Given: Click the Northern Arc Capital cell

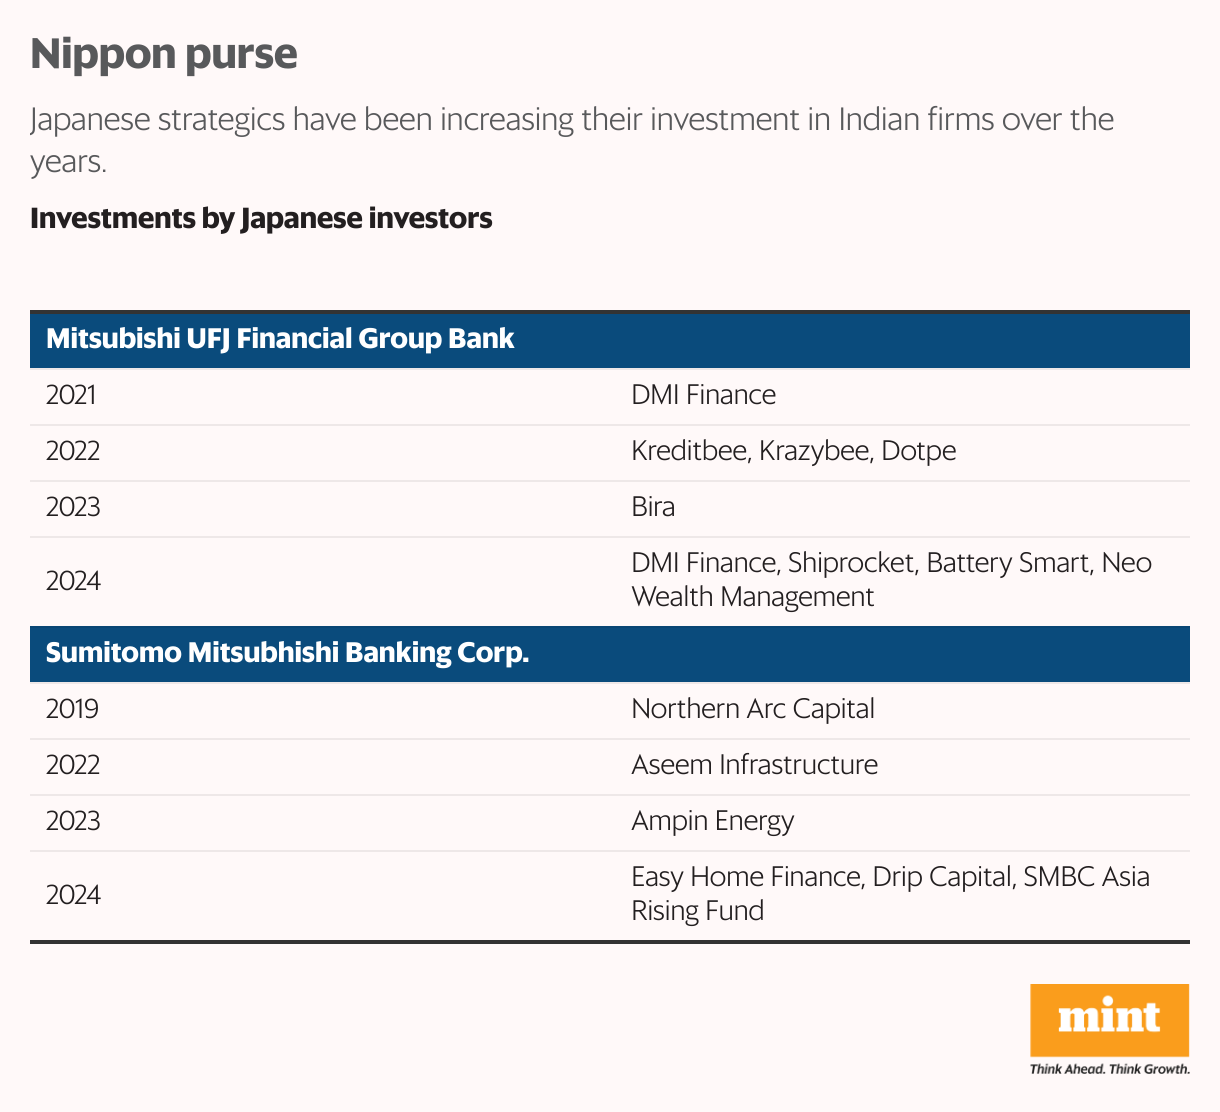Looking at the screenshot, I should tap(752, 709).
